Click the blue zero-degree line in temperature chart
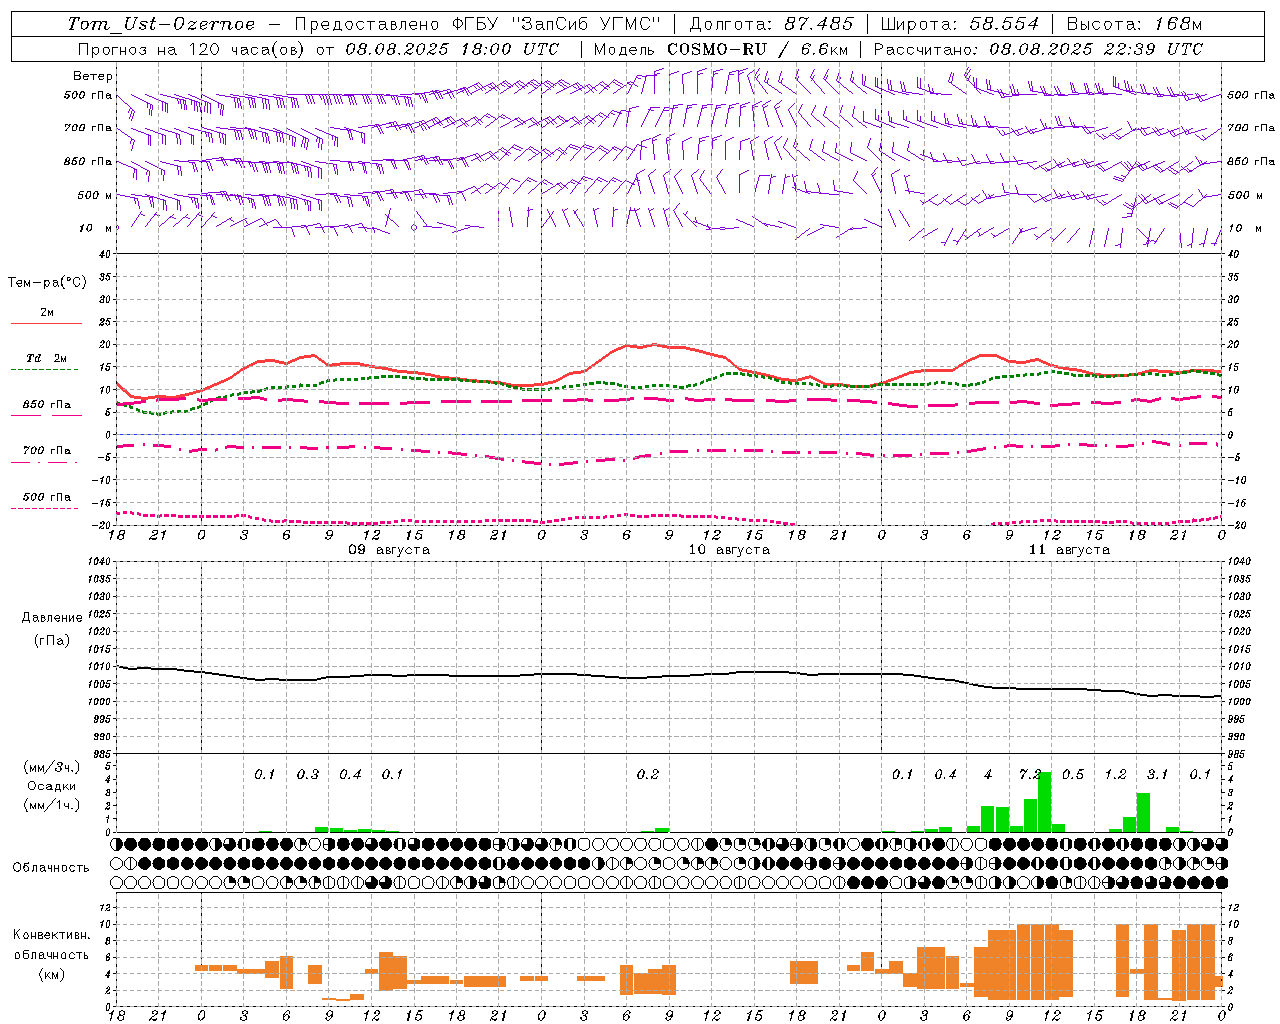 (x=669, y=435)
